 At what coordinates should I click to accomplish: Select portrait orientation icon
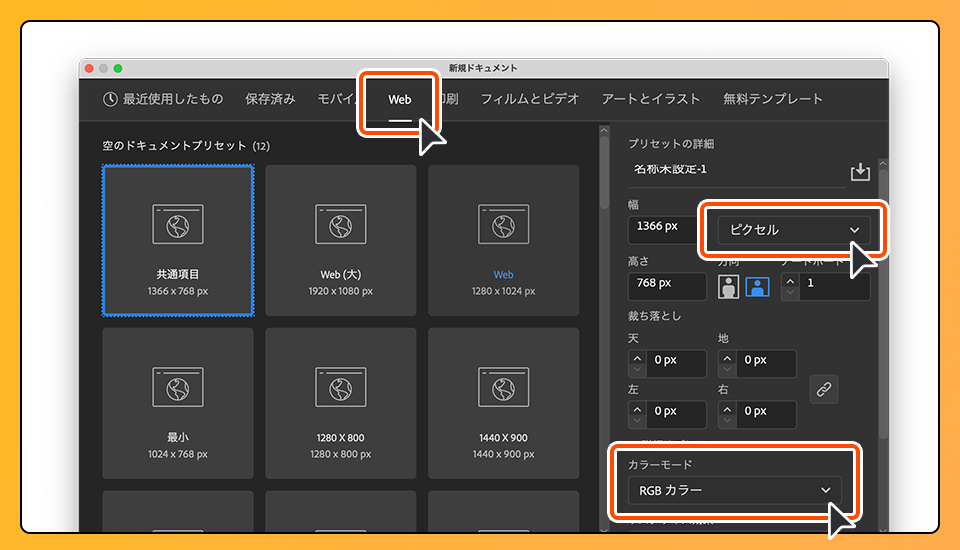[728, 287]
